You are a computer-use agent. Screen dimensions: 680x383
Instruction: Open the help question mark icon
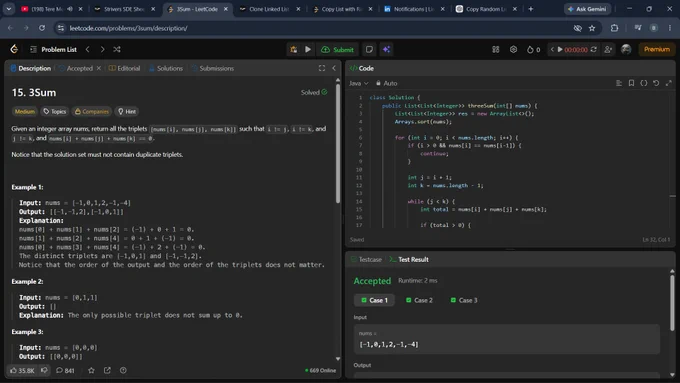point(123,370)
